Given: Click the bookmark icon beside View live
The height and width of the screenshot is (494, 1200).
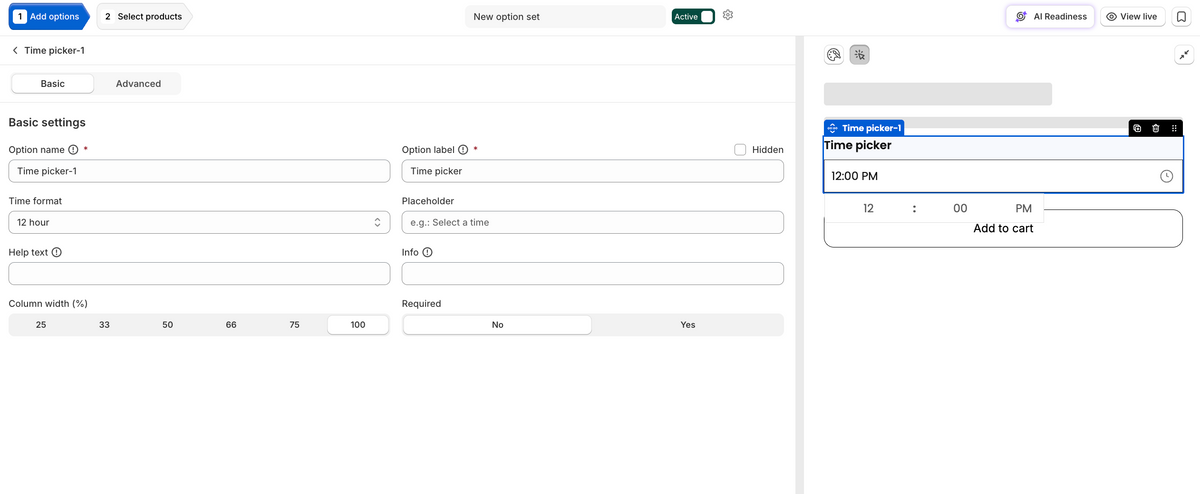Looking at the screenshot, I should coord(1181,16).
